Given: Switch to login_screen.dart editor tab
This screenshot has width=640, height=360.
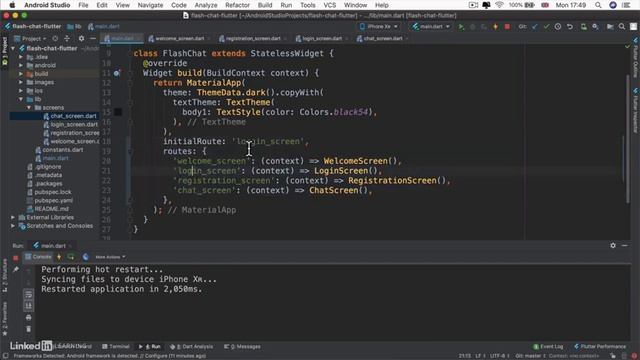Looking at the screenshot, I should pos(322,38).
